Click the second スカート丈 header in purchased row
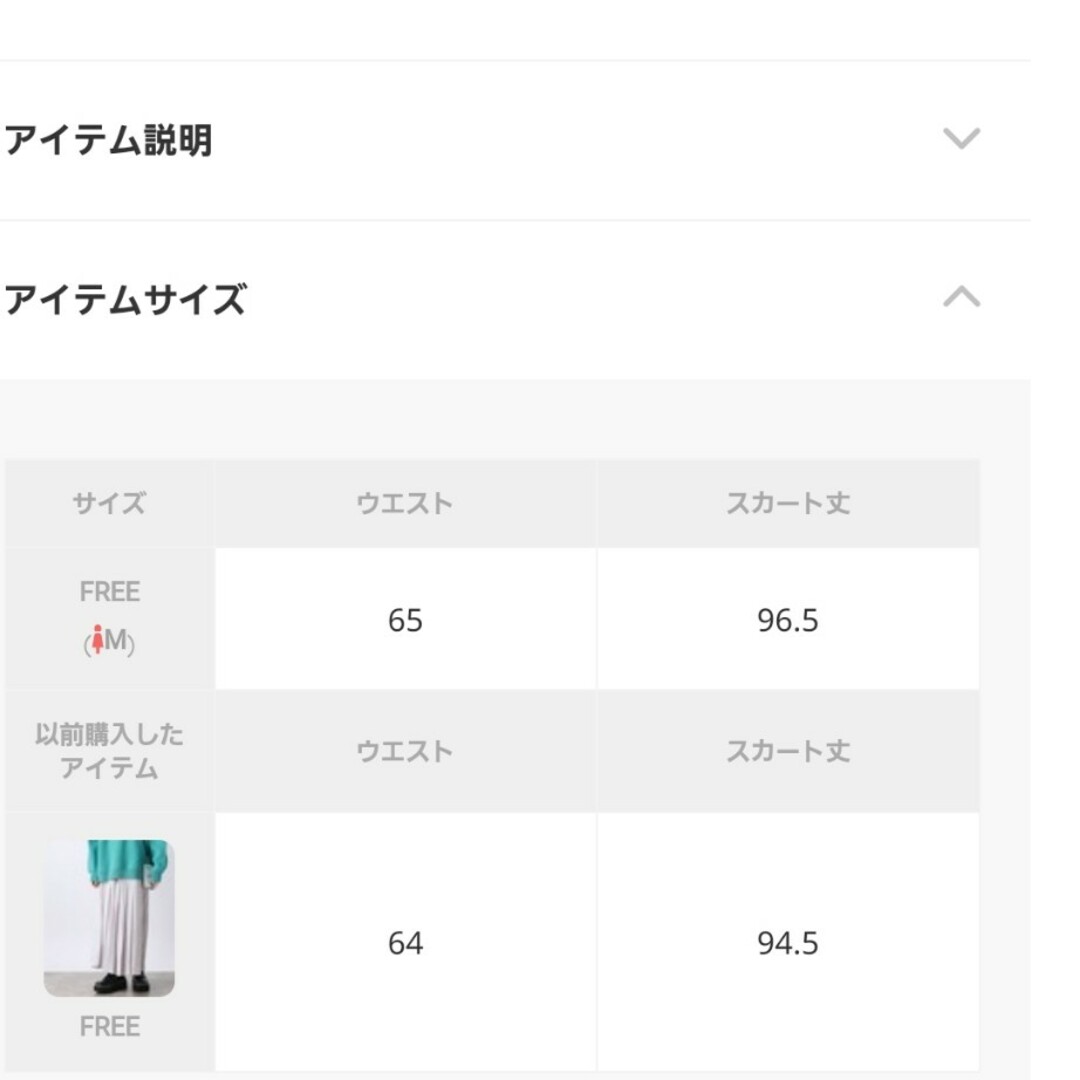This screenshot has height=1080, width=1080. tap(788, 751)
